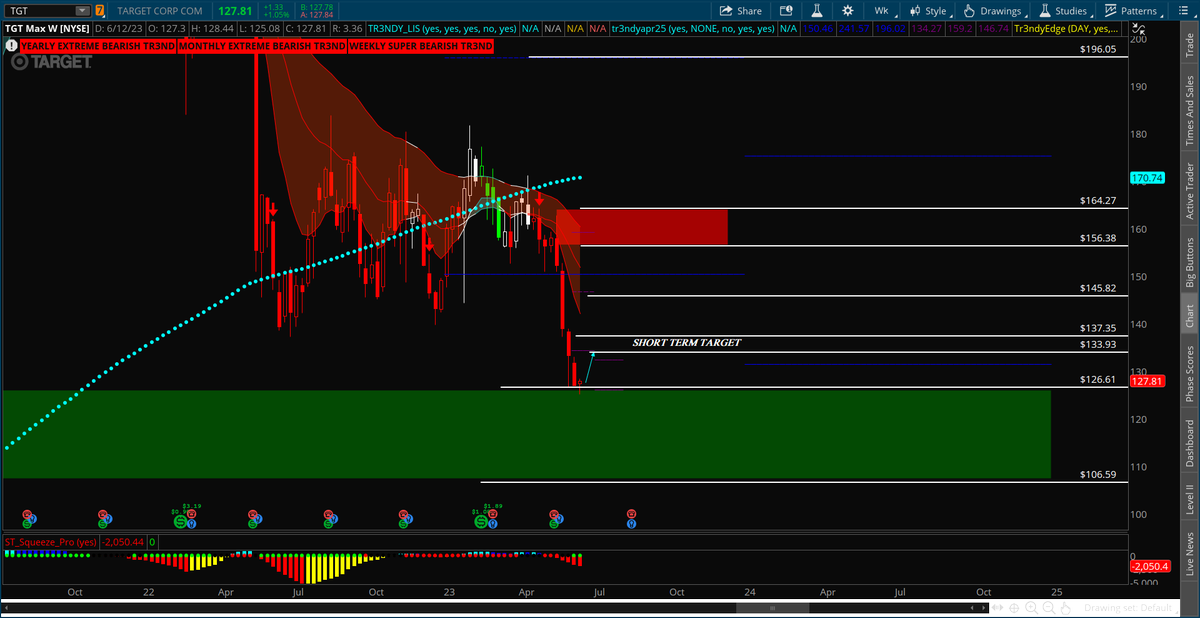The width and height of the screenshot is (1200, 618).
Task: Click the $106.59 price level label
Action: [1097, 474]
